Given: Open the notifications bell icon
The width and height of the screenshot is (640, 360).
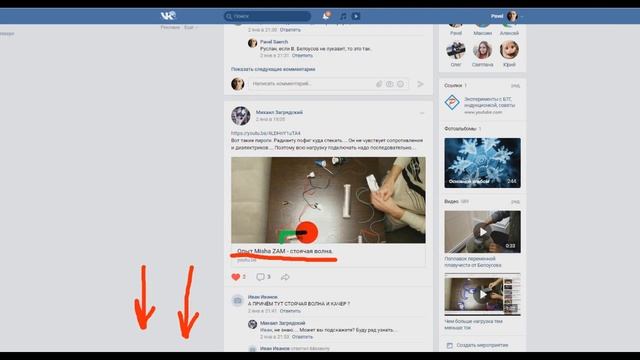Looking at the screenshot, I should 326,16.
